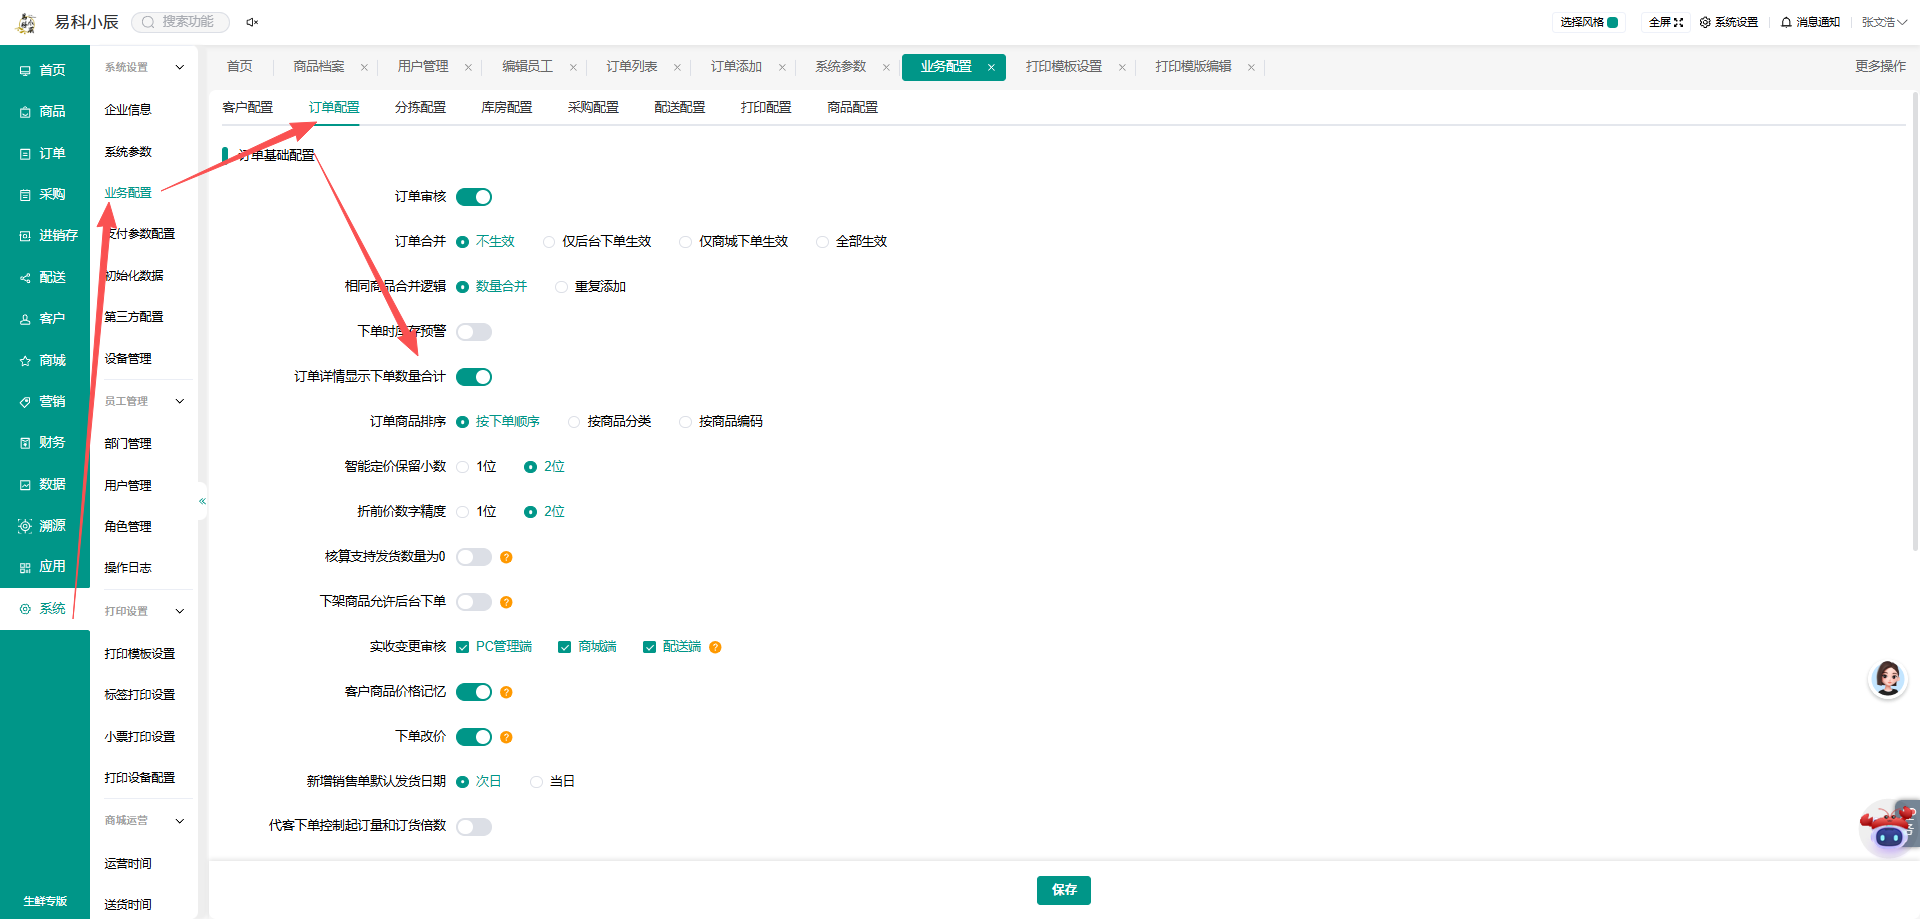1920x919 pixels.
Task: Click the help icon next to 下单改价
Action: (x=506, y=737)
